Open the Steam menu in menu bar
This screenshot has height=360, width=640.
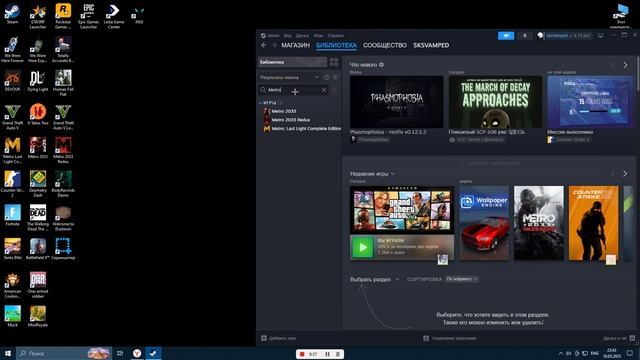click(273, 36)
